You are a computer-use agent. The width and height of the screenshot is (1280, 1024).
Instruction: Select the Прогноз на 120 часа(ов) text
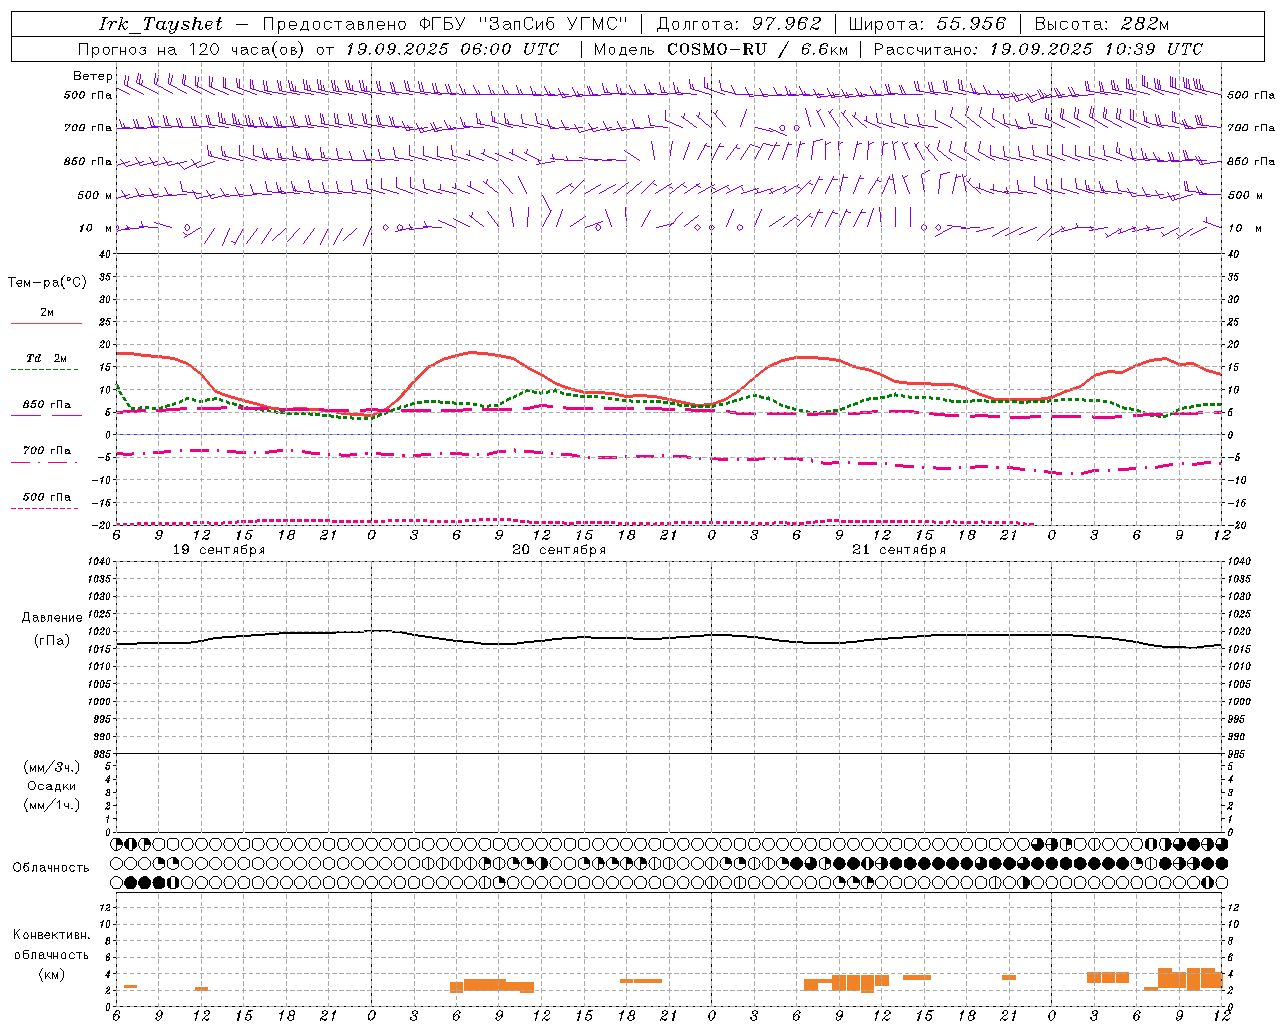191,49
